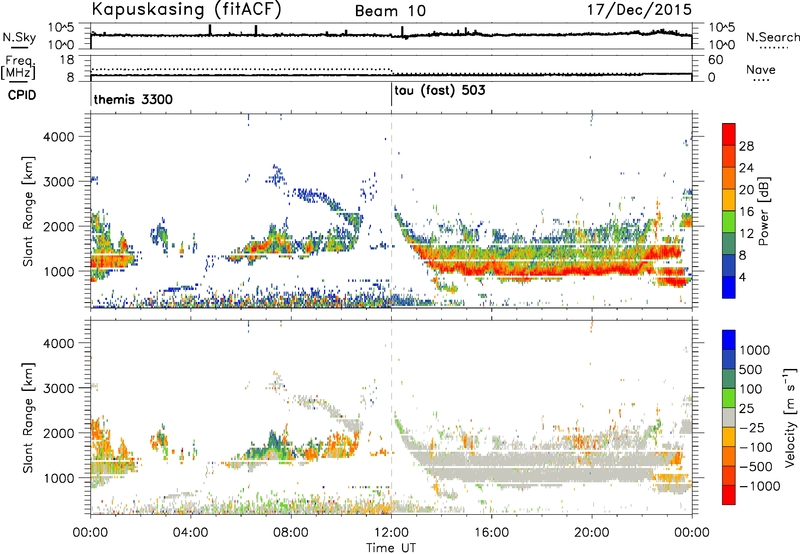The width and height of the screenshot is (800, 554).
Task: Click the dashed 12:00 line in power panel
Action: pyautogui.click(x=391, y=211)
